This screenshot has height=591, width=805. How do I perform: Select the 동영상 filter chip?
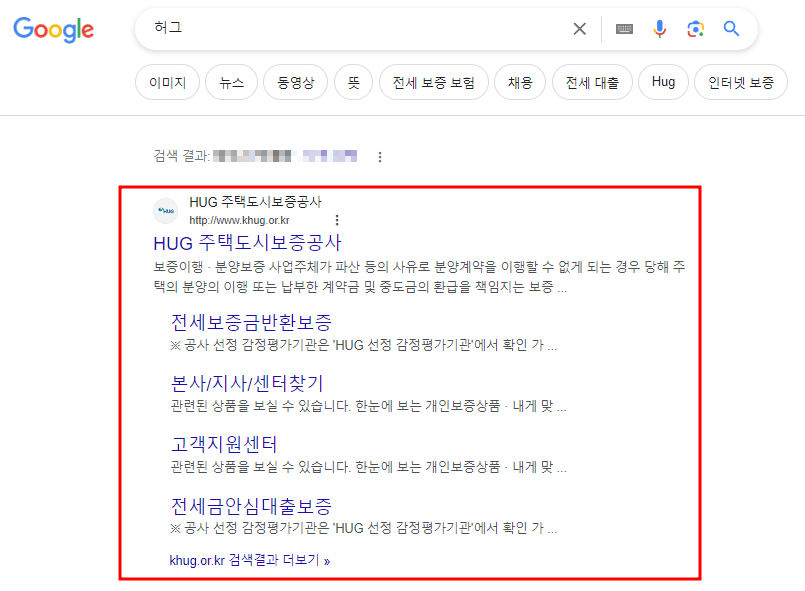coord(297,82)
